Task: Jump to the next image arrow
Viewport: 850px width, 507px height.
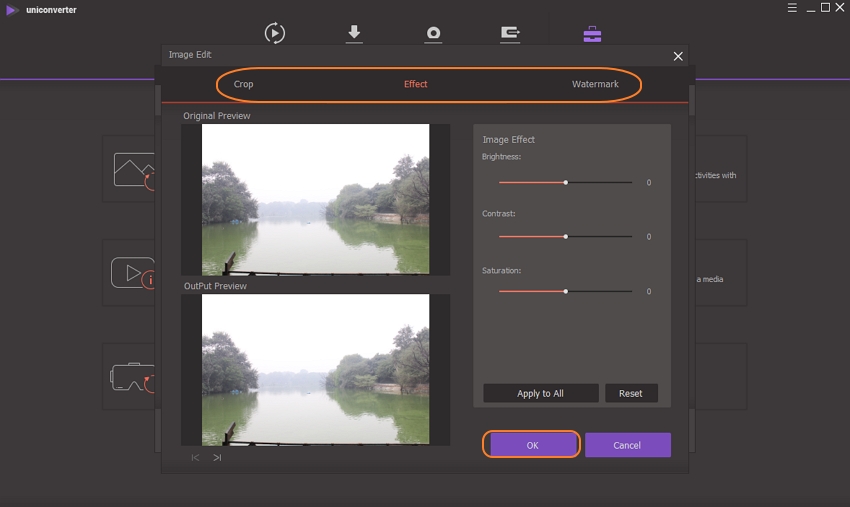Action: click(217, 457)
